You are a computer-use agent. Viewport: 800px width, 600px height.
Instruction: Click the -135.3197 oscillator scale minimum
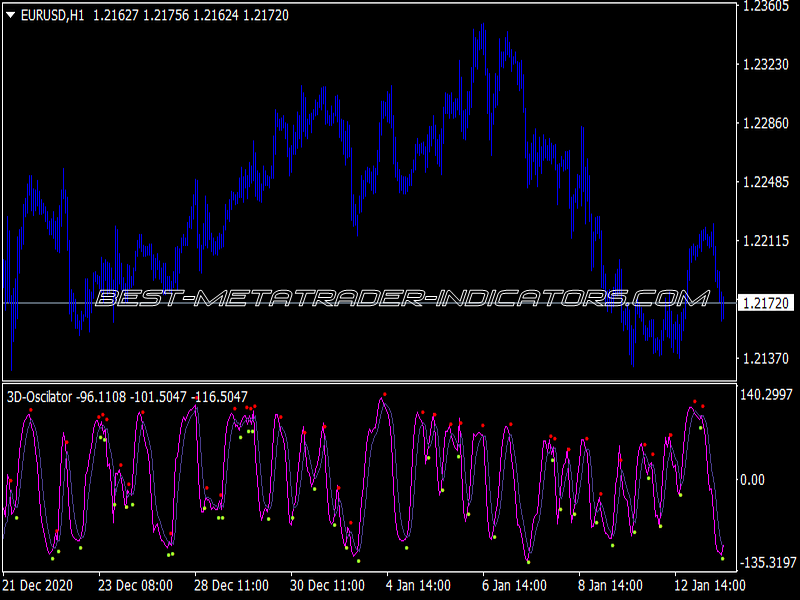pyautogui.click(x=768, y=563)
